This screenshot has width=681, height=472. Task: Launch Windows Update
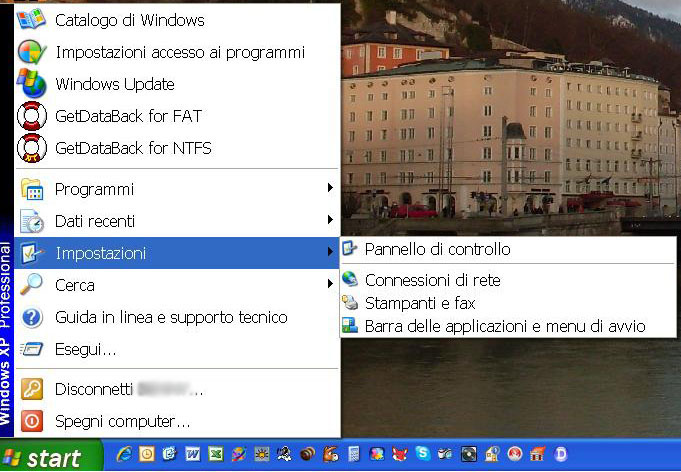pyautogui.click(x=177, y=84)
